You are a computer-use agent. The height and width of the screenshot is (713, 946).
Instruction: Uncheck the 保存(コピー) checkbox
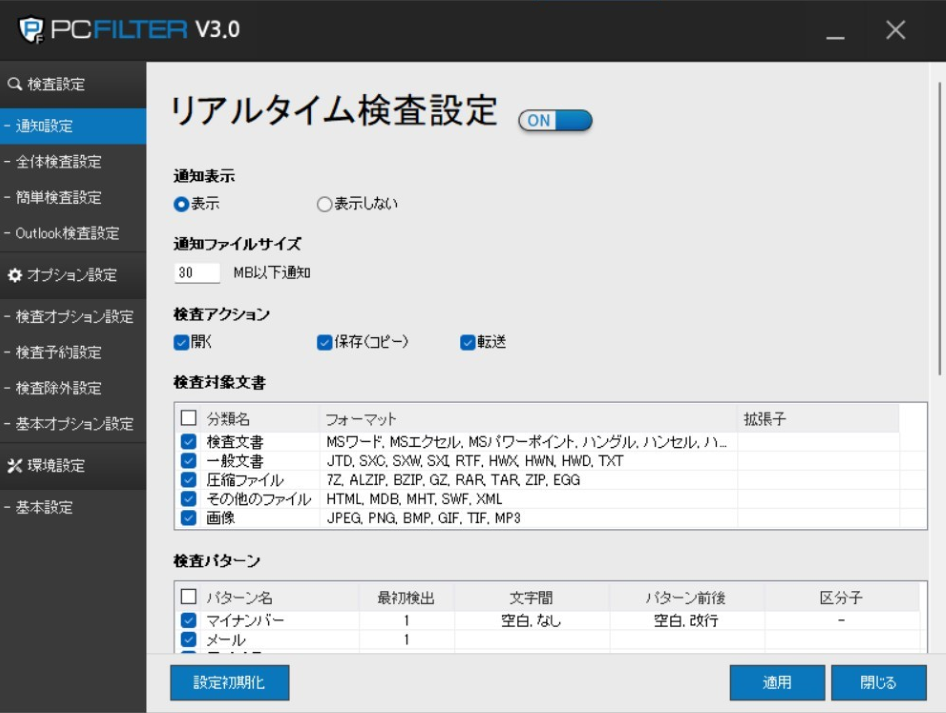pyautogui.click(x=324, y=342)
